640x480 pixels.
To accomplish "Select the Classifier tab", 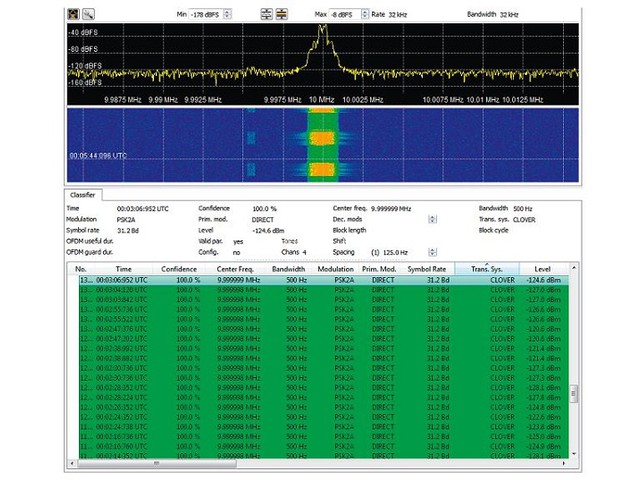I will 83,195.
